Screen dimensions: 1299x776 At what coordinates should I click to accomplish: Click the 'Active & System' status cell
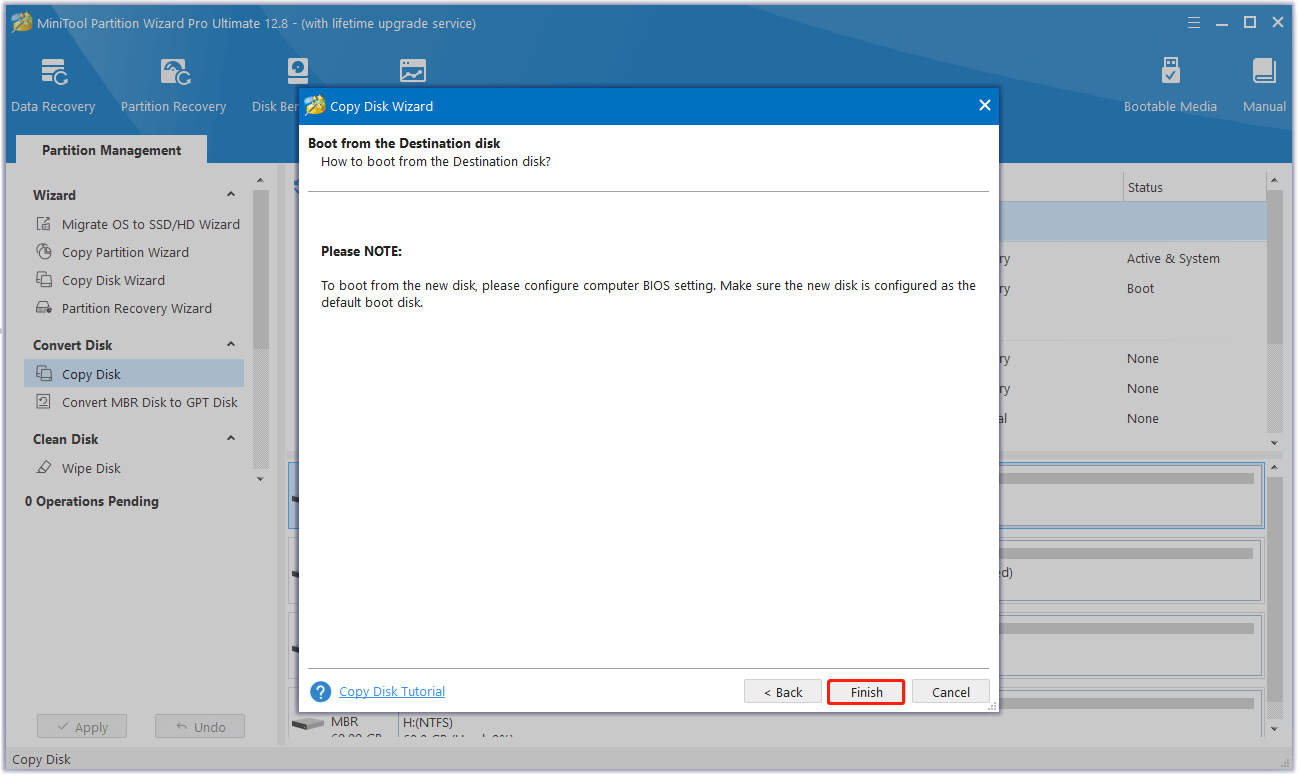click(1173, 259)
